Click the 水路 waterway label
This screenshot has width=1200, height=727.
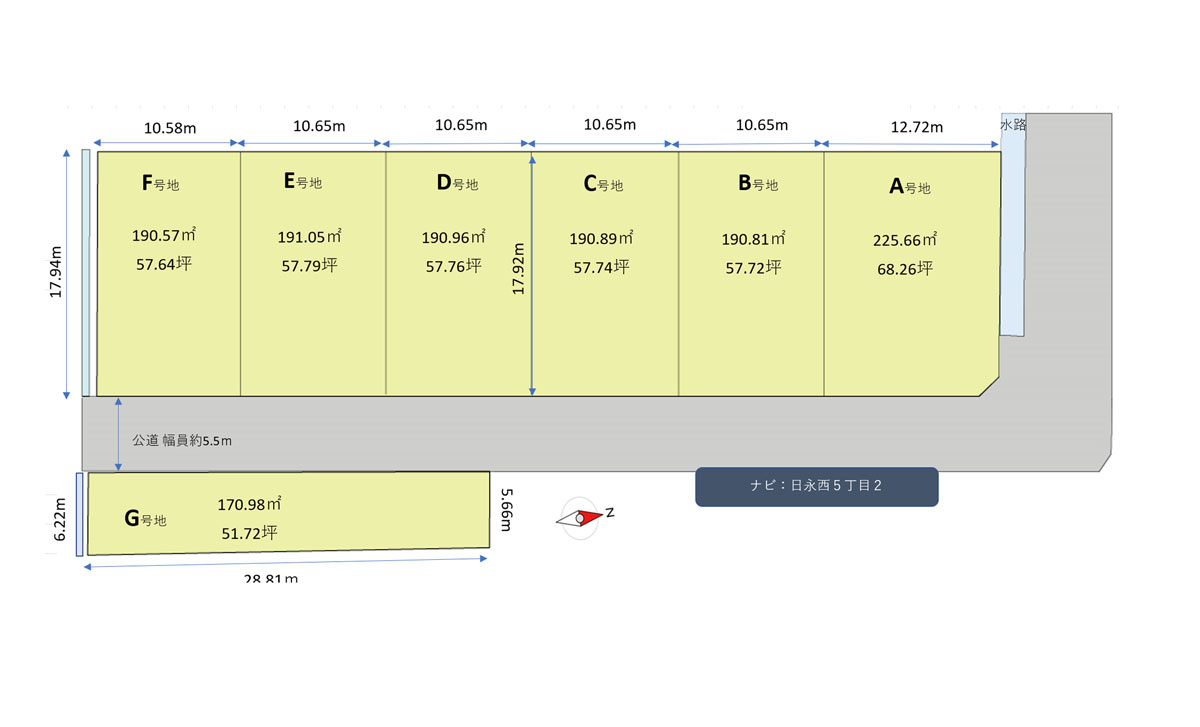point(1014,125)
